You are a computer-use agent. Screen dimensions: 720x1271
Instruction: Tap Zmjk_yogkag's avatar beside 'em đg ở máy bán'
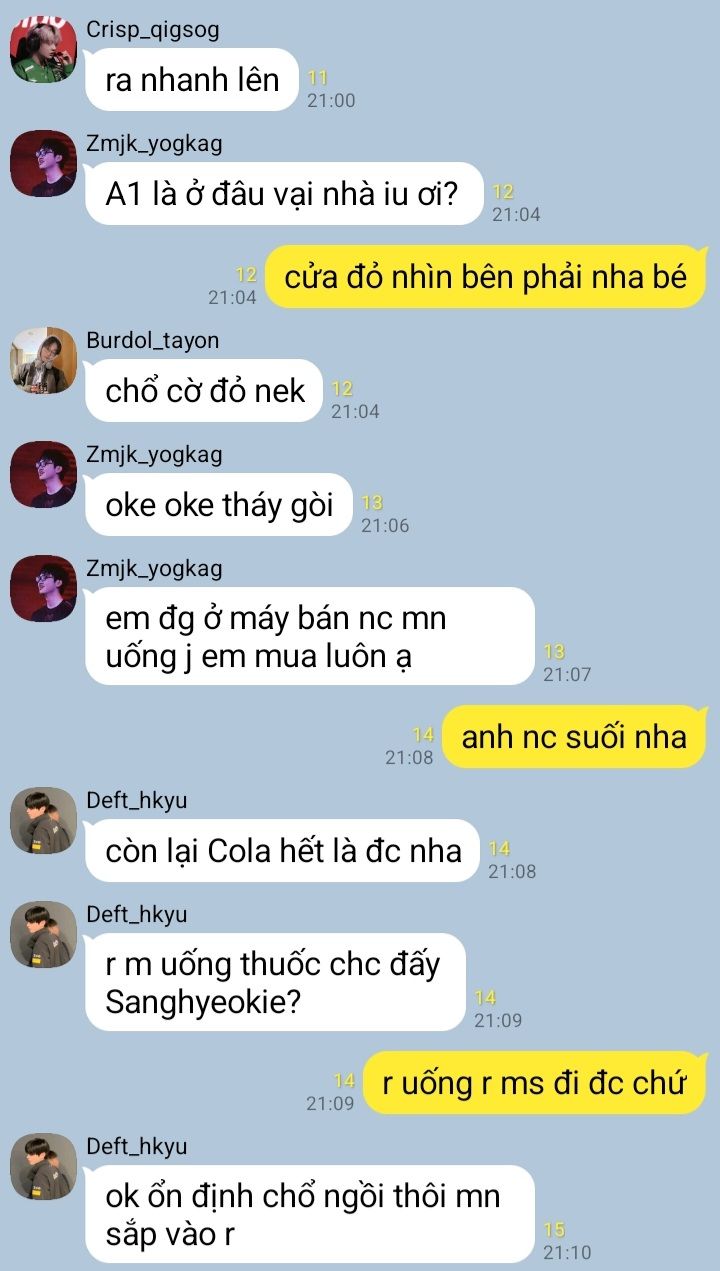43,588
